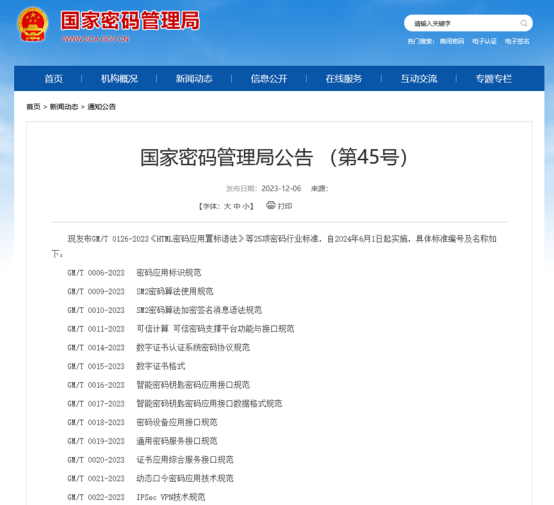Open the 首页 navigation menu item
554x505 pixels.
coord(54,78)
